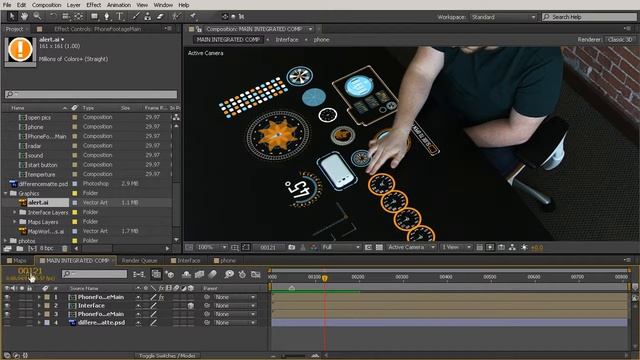The image size is (640, 360).
Task: Switch to the phone timeline tab
Action: click(225, 260)
